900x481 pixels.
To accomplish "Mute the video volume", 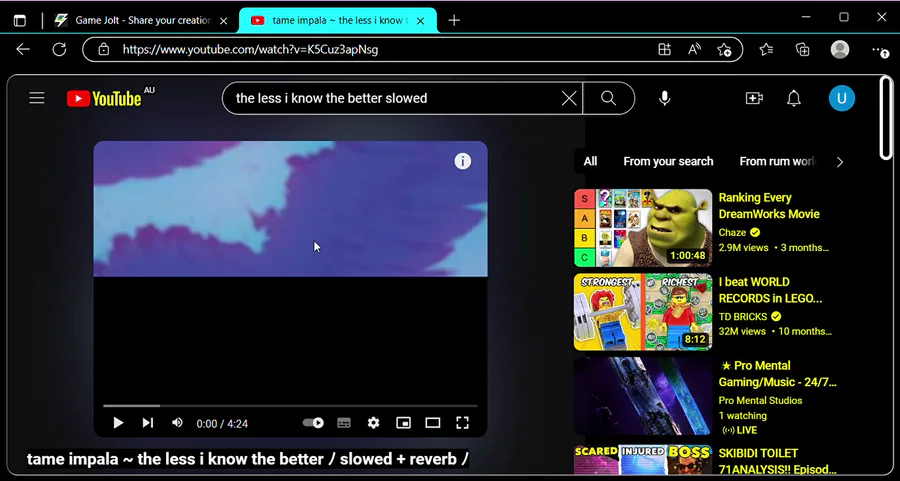I will pos(177,423).
